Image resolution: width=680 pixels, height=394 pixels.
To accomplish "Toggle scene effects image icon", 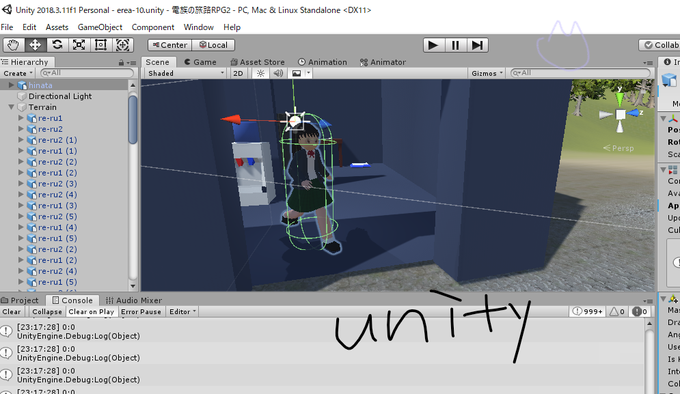I will 297,73.
